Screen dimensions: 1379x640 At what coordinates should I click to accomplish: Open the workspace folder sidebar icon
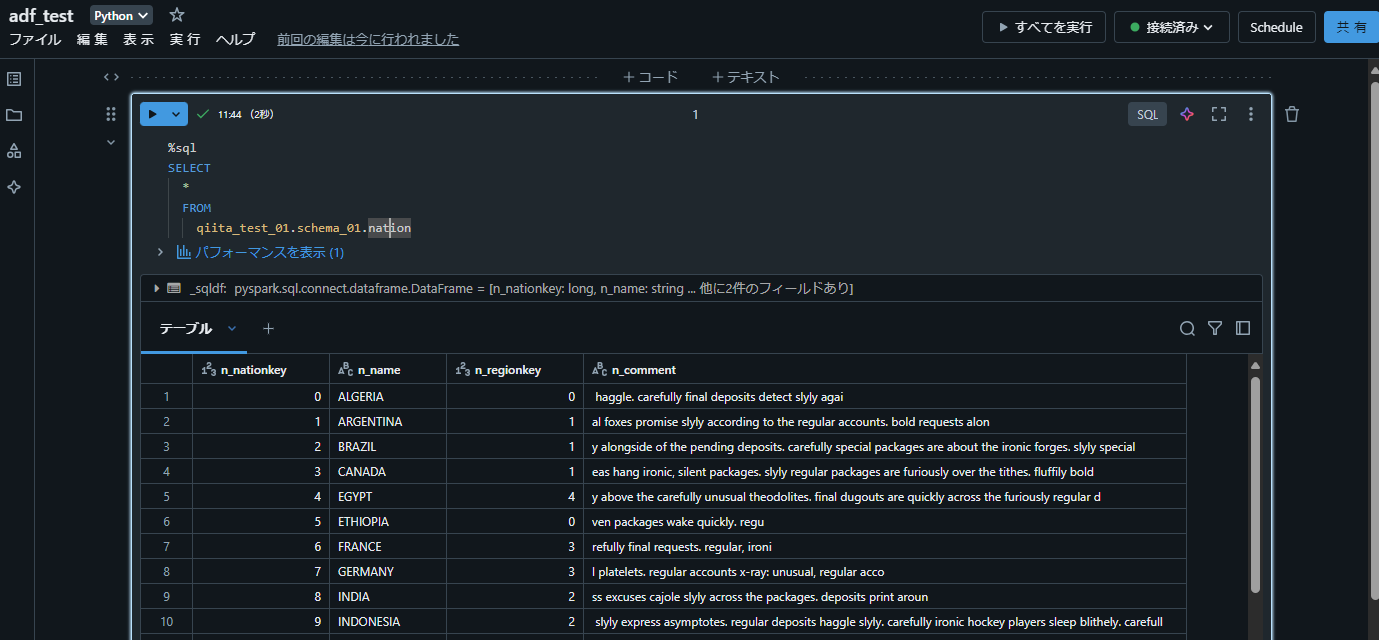tap(14, 115)
